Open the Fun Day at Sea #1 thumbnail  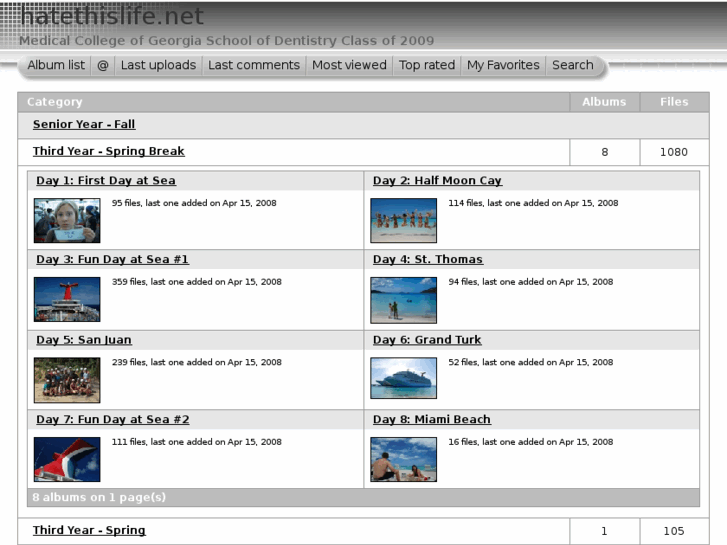click(67, 299)
